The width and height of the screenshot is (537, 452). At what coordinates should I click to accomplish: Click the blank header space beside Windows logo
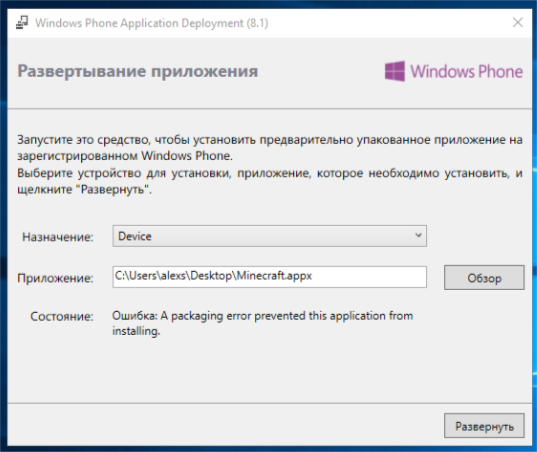click(x=321, y=72)
